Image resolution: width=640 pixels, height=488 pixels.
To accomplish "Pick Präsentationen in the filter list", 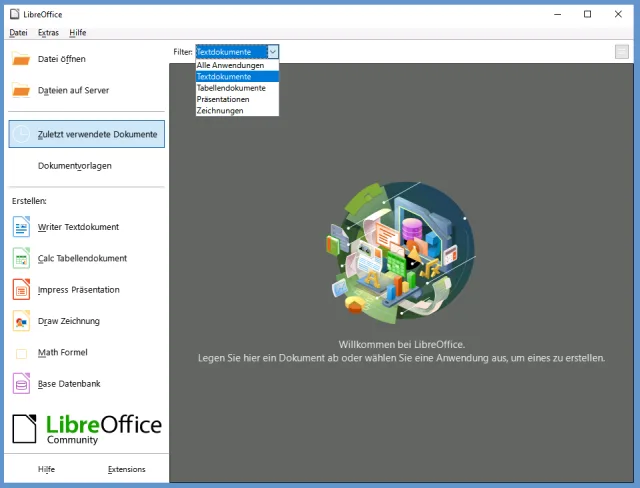I will tap(222, 99).
